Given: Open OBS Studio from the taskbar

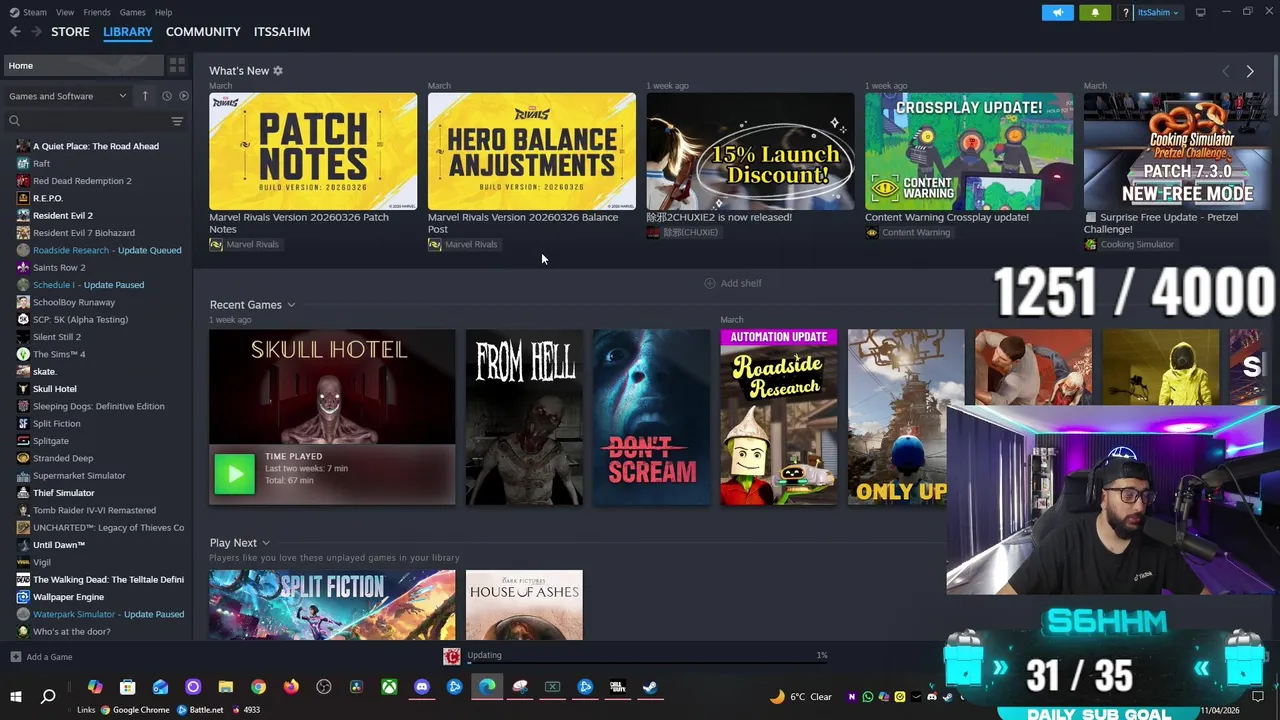Looking at the screenshot, I should [x=324, y=687].
